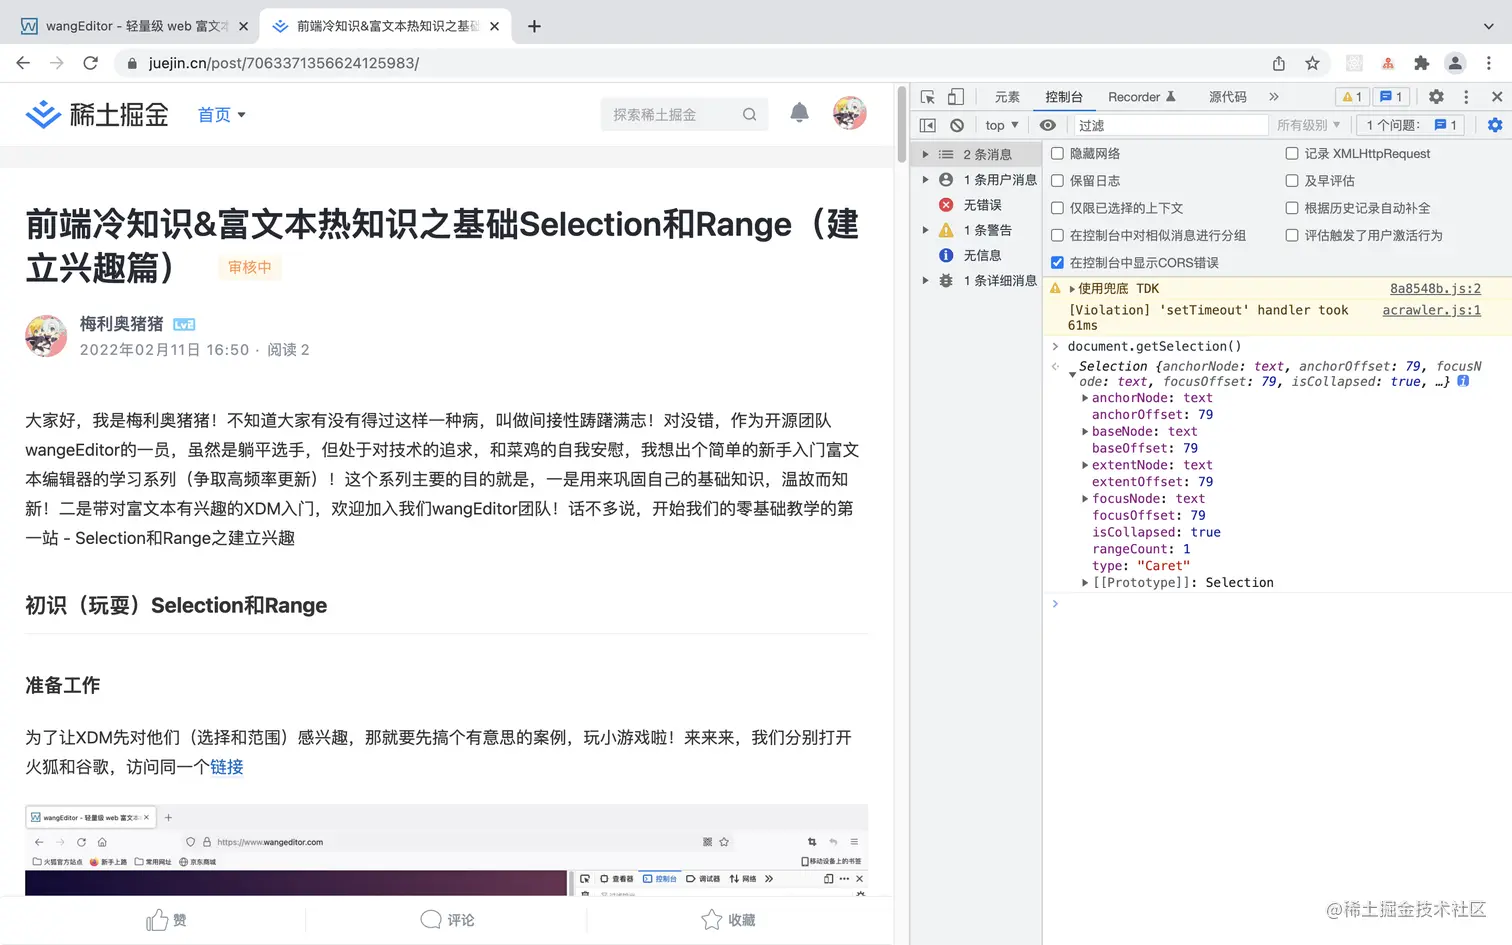
Task: Create live expression with eye icon
Action: (1047, 125)
